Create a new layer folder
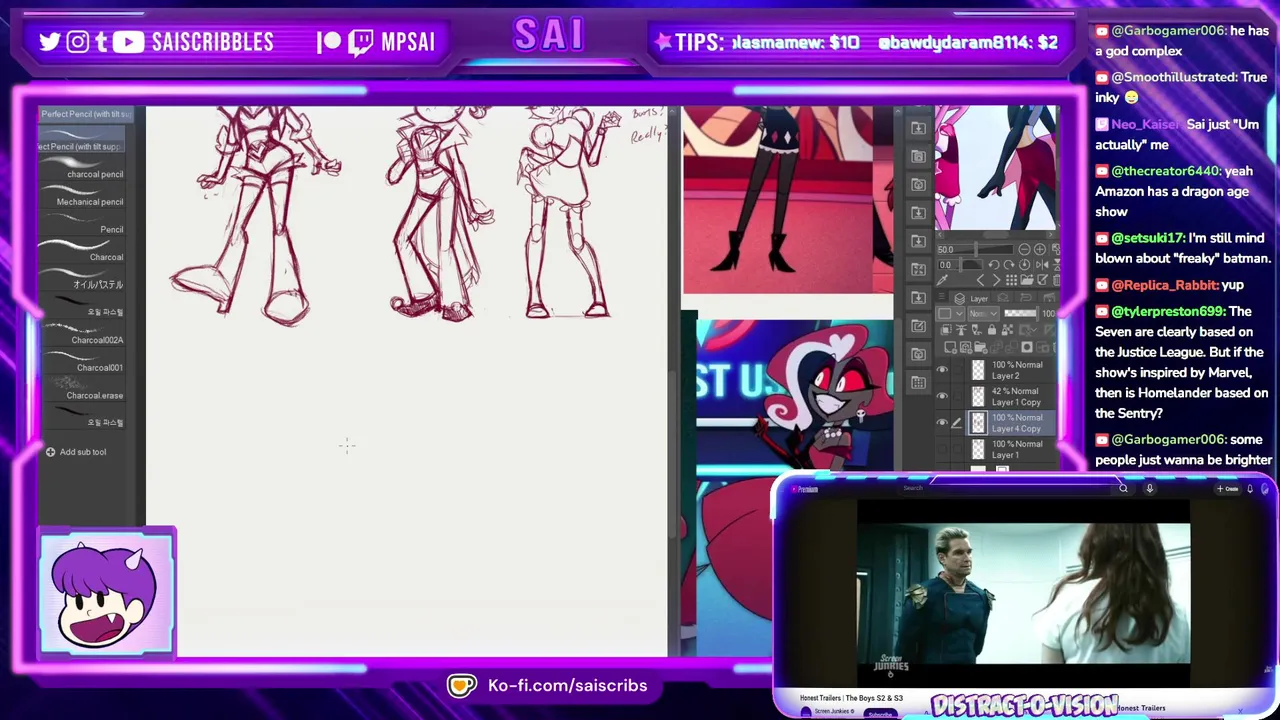This screenshot has height=720, width=1280. 980,347
